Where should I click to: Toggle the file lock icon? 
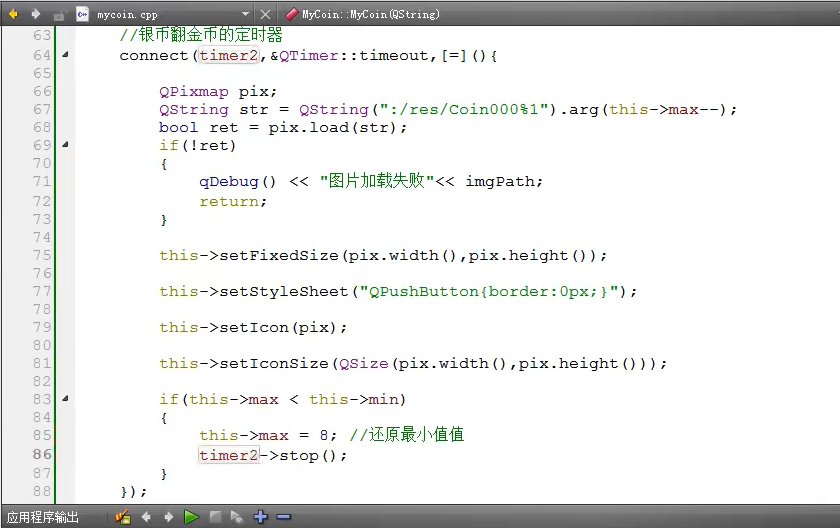59,15
